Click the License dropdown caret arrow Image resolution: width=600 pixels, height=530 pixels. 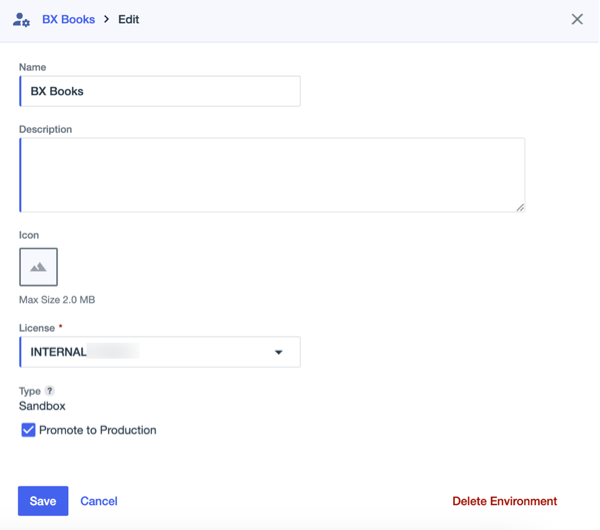pos(279,352)
